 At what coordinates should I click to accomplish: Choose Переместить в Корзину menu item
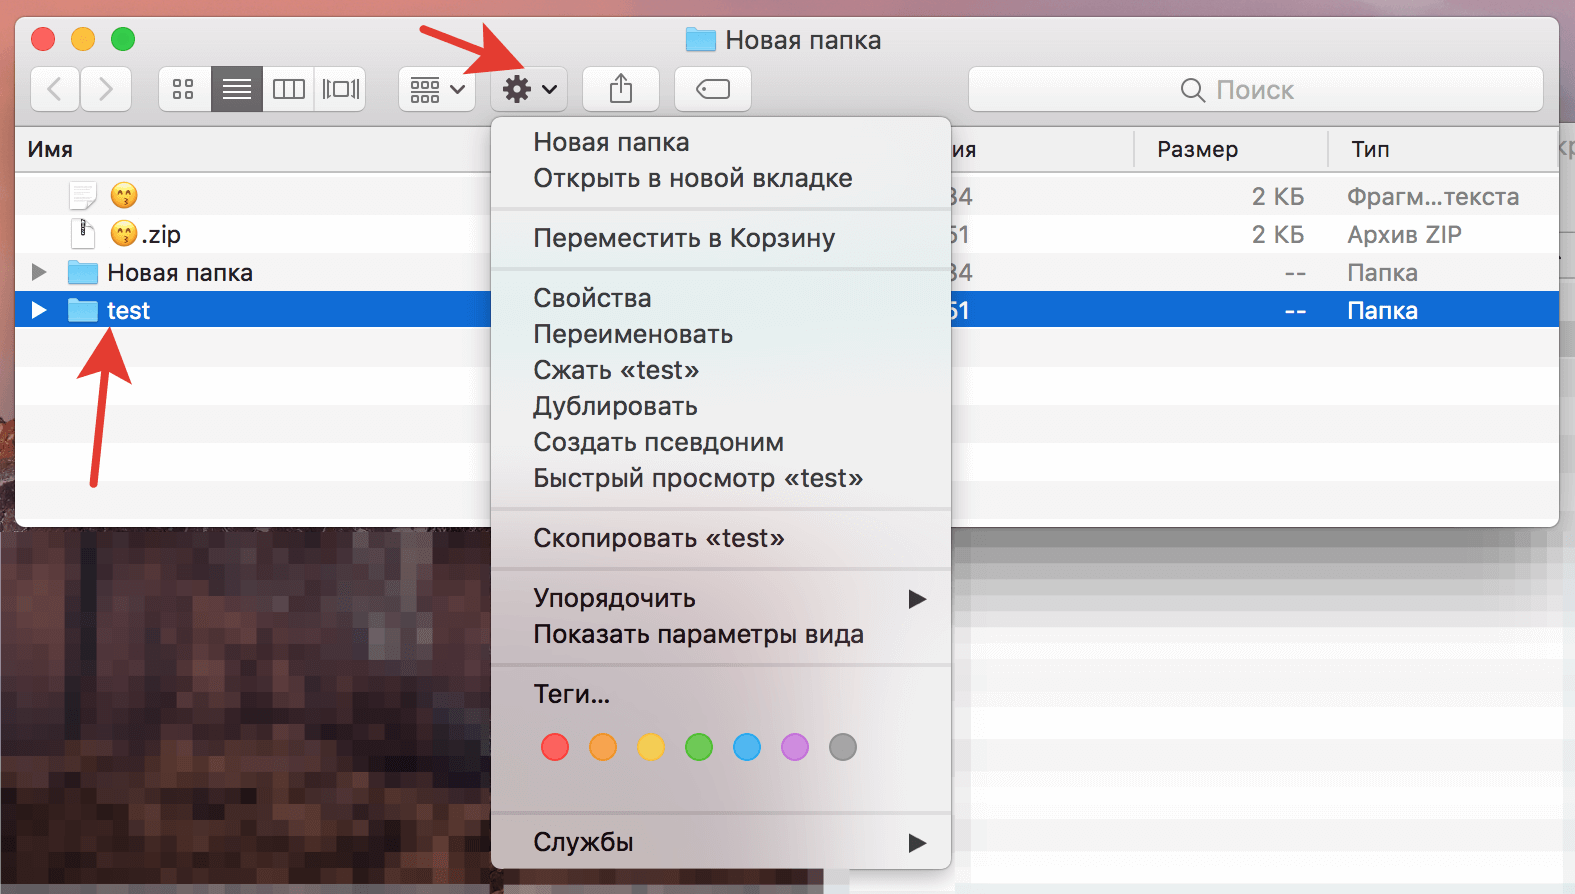point(684,238)
